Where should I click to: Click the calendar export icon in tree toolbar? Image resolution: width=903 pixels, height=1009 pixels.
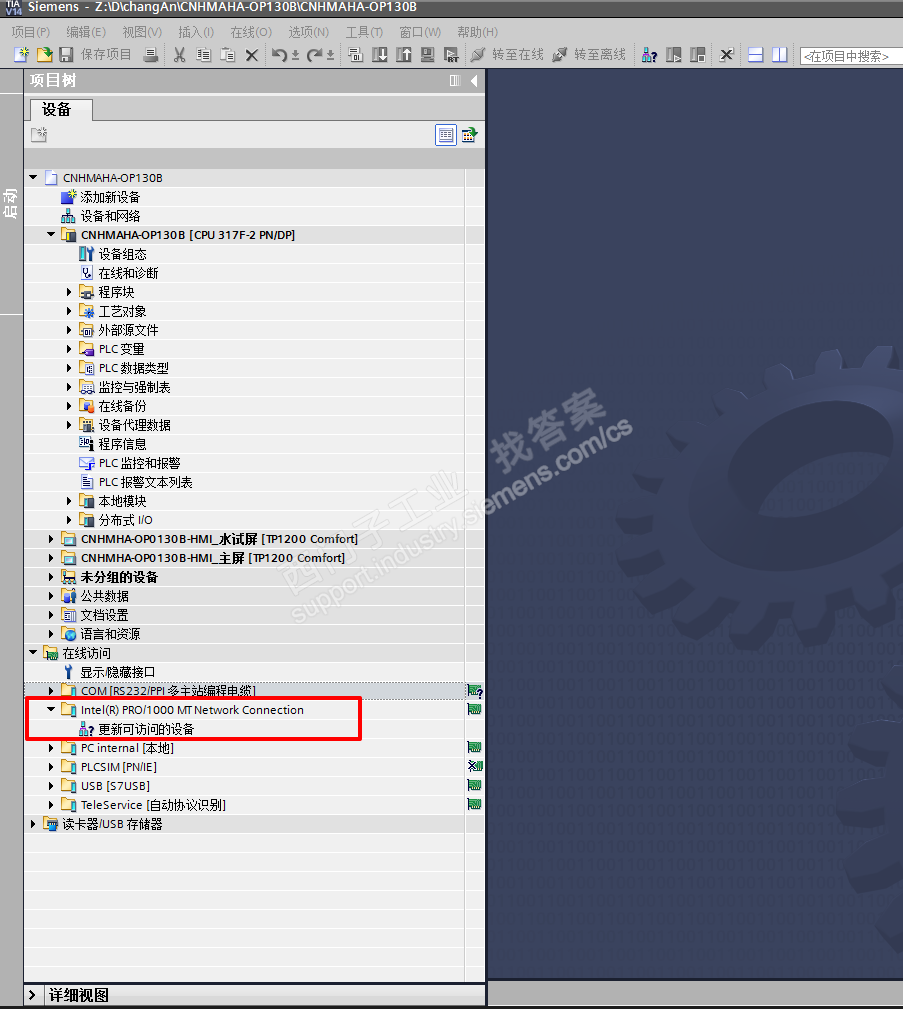click(x=469, y=135)
